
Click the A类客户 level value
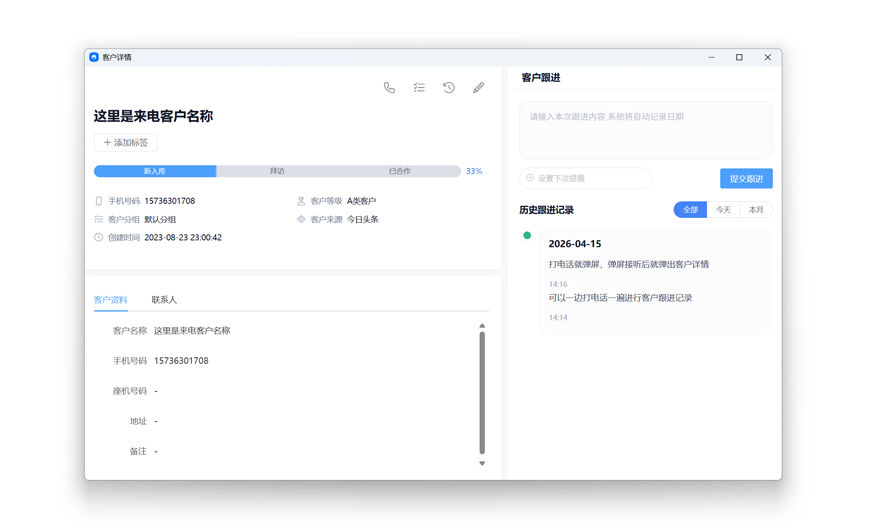click(361, 201)
